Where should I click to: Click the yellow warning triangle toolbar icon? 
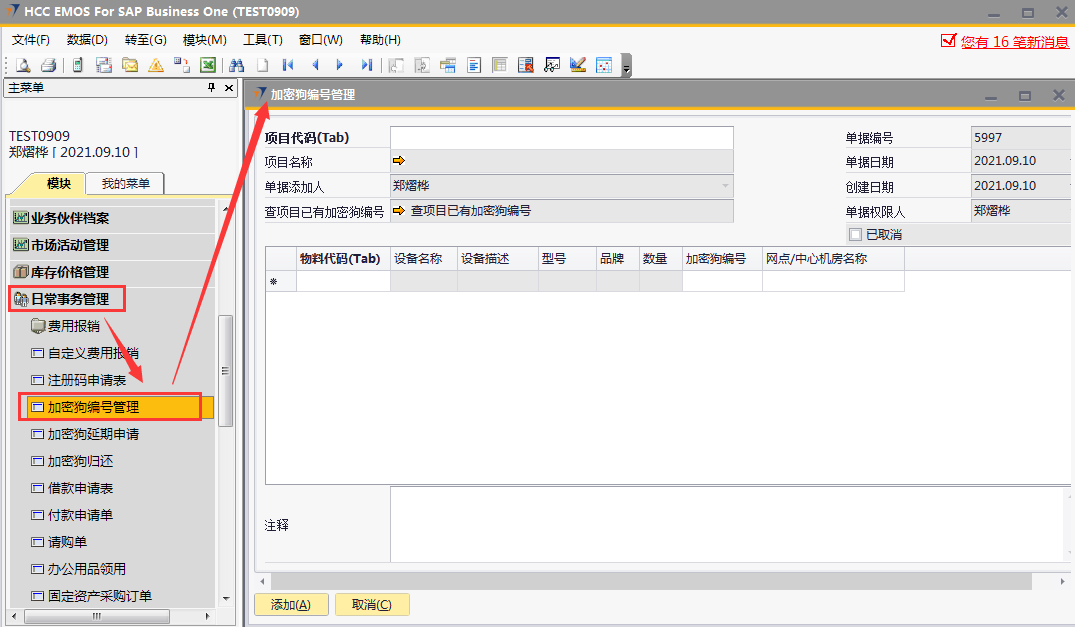tap(156, 65)
